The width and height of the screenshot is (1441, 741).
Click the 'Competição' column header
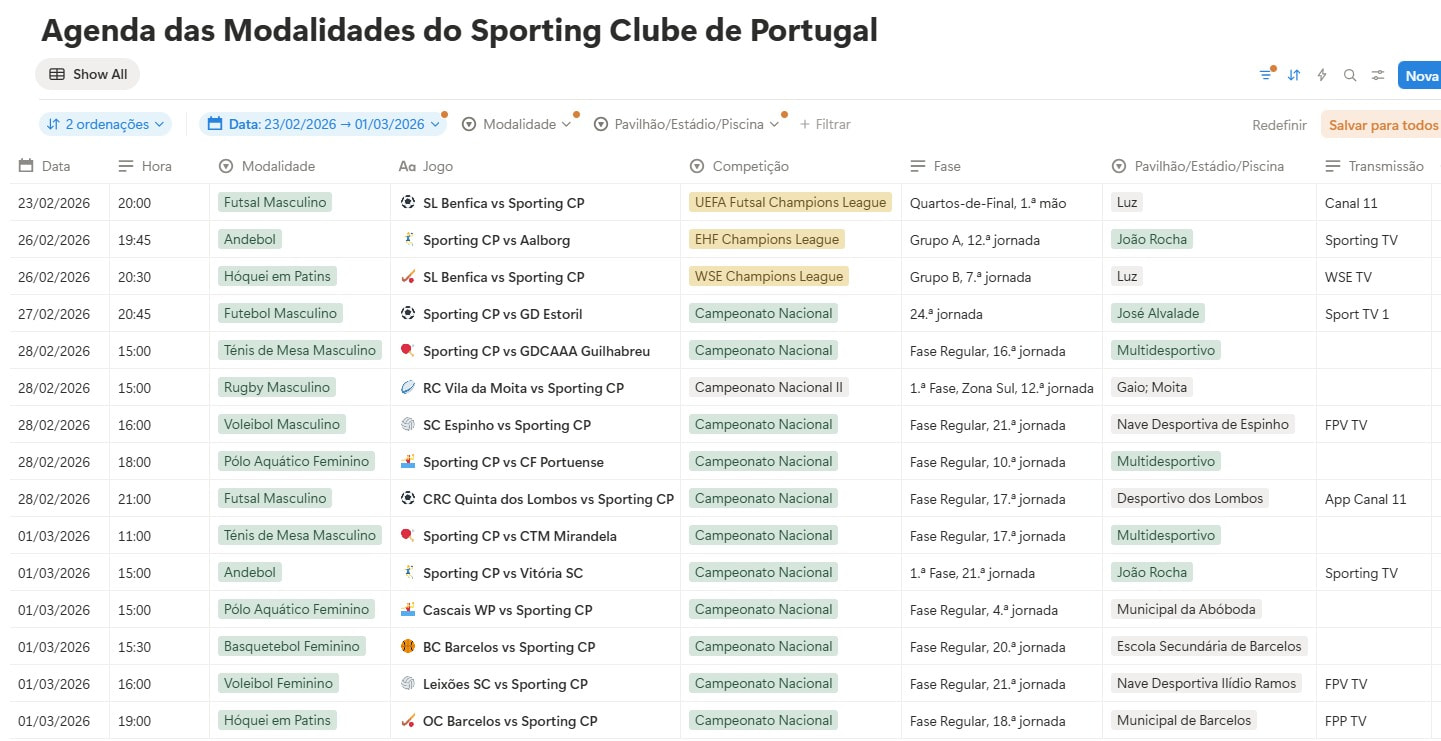click(x=750, y=166)
